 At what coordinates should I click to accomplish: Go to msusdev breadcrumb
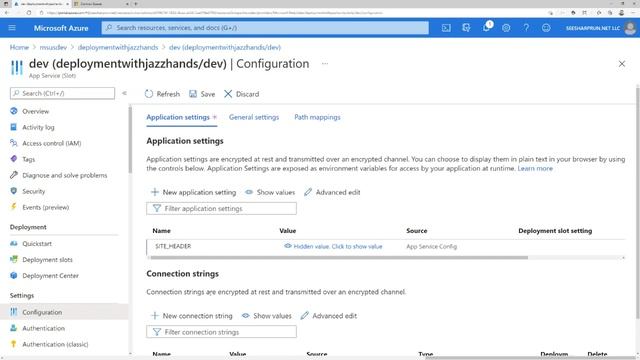(x=53, y=47)
